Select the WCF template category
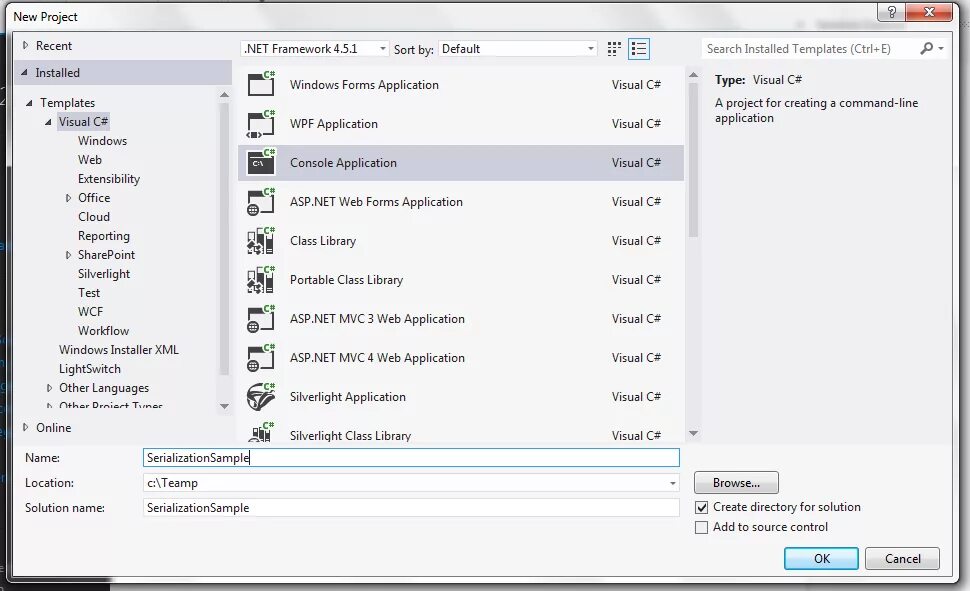This screenshot has height=591, width=970. (x=90, y=312)
